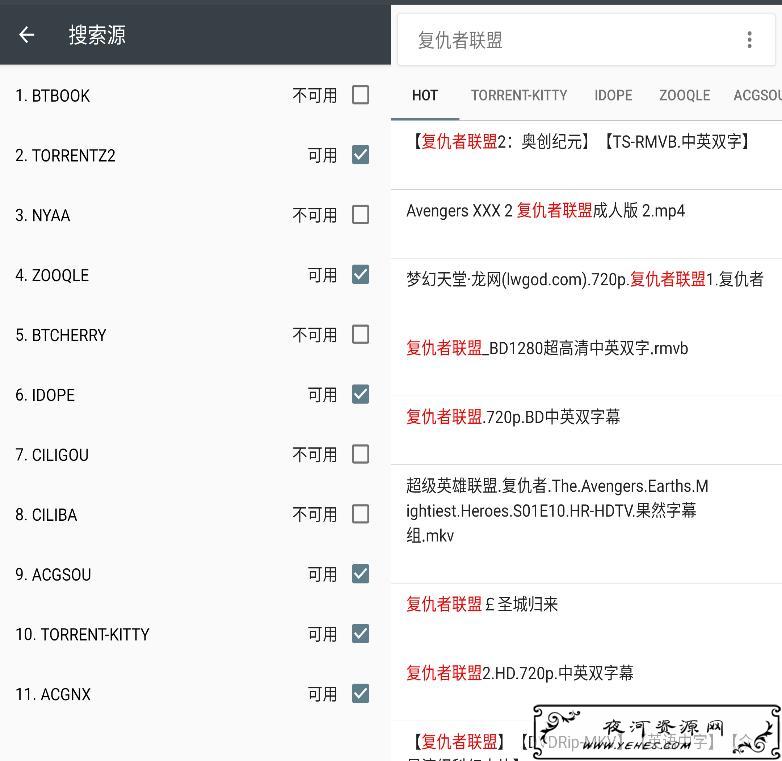The height and width of the screenshot is (761, 782).
Task: Uncheck the TORRENTZ2 source checkbox
Action: pos(360,155)
